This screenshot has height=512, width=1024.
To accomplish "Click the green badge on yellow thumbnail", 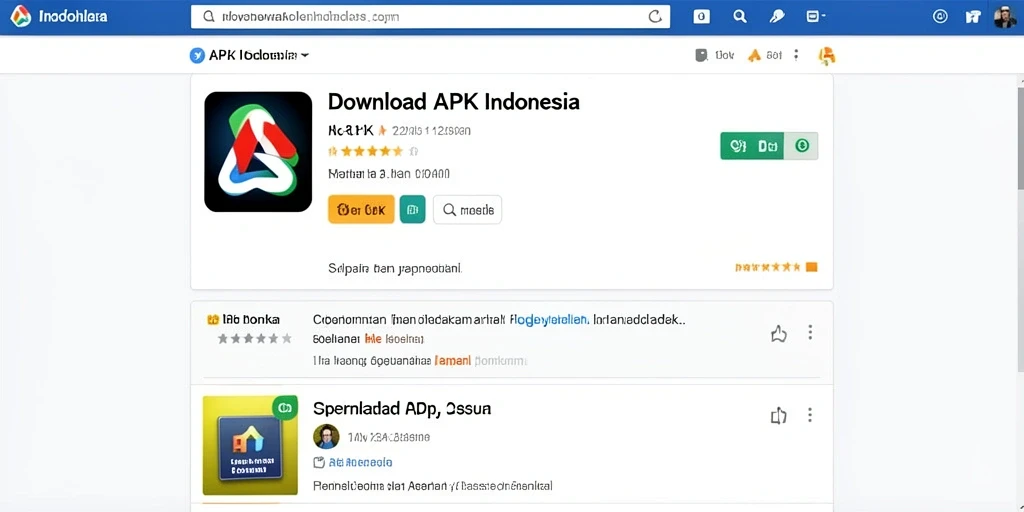I will click(x=285, y=408).
